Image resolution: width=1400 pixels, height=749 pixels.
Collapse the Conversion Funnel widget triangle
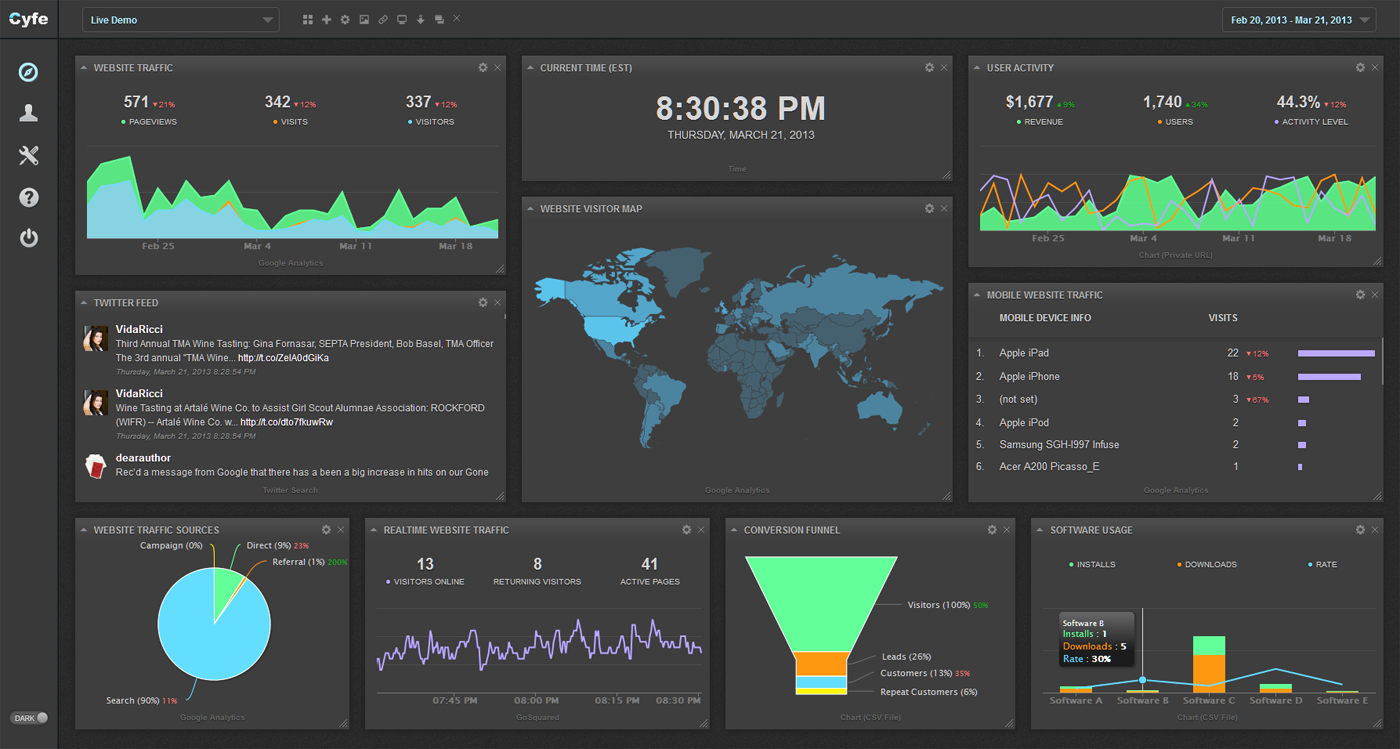coord(734,530)
